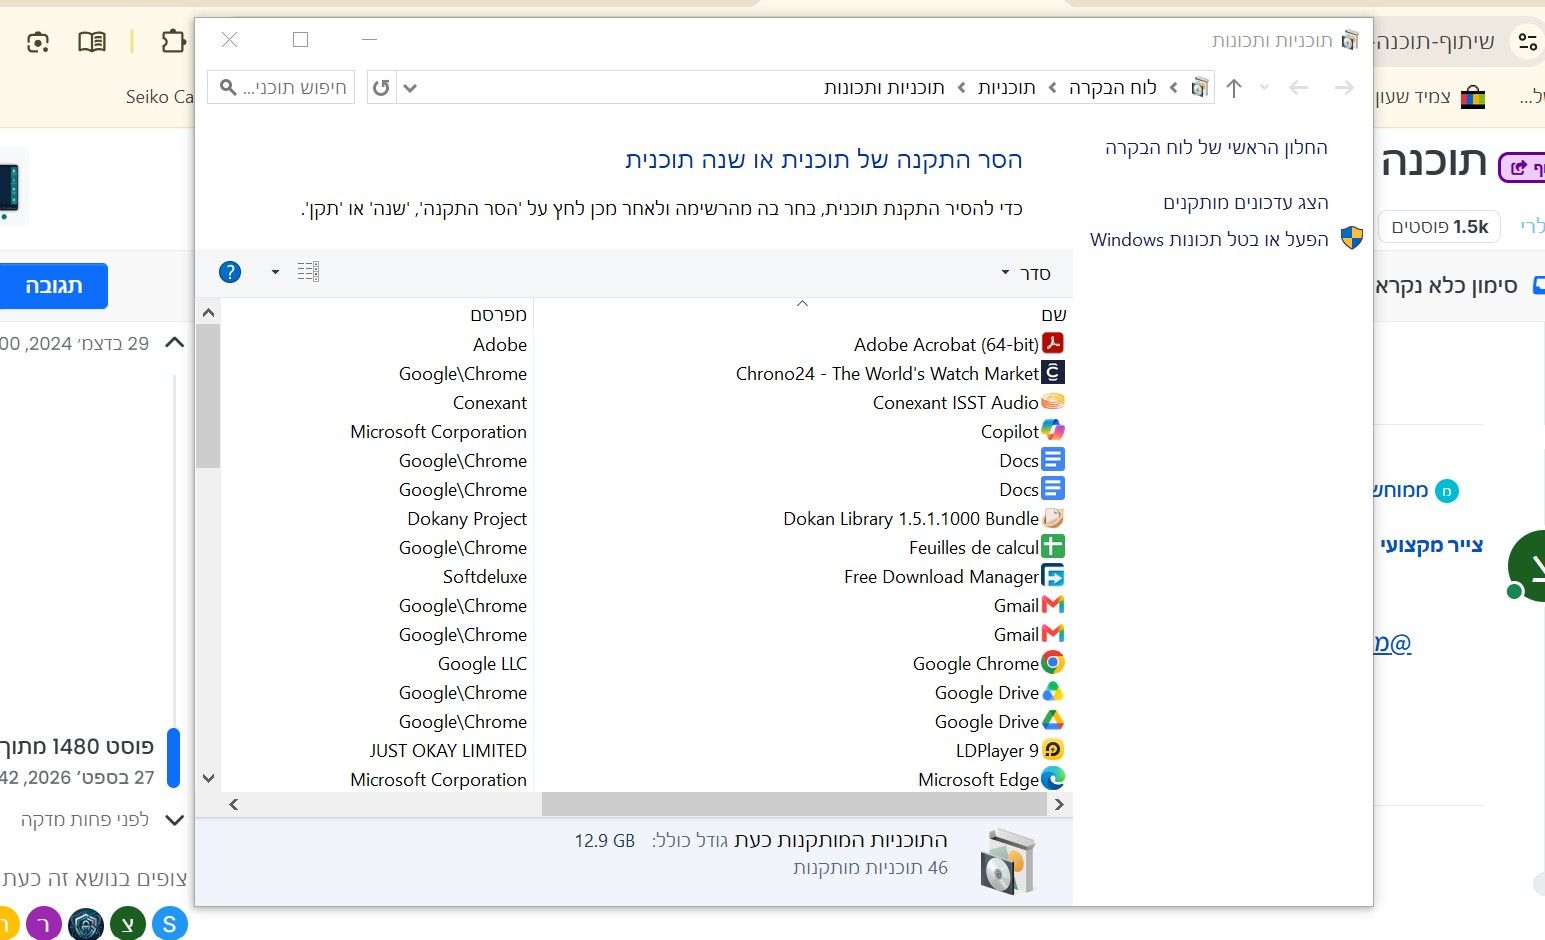Open the recent locations dropdown arrow
The width and height of the screenshot is (1545, 940).
[x=1265, y=88]
